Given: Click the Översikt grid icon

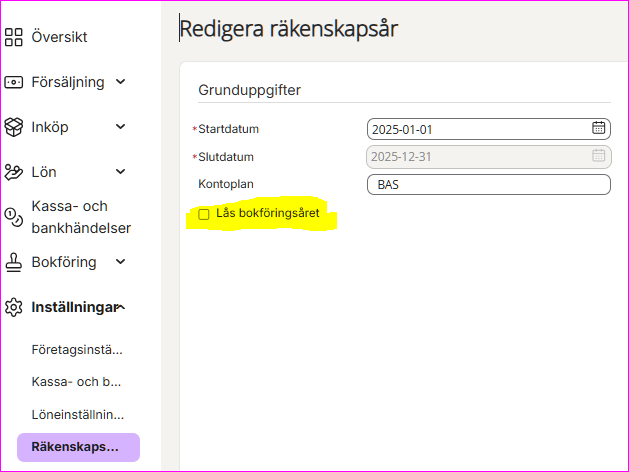Looking at the screenshot, I should (13, 37).
